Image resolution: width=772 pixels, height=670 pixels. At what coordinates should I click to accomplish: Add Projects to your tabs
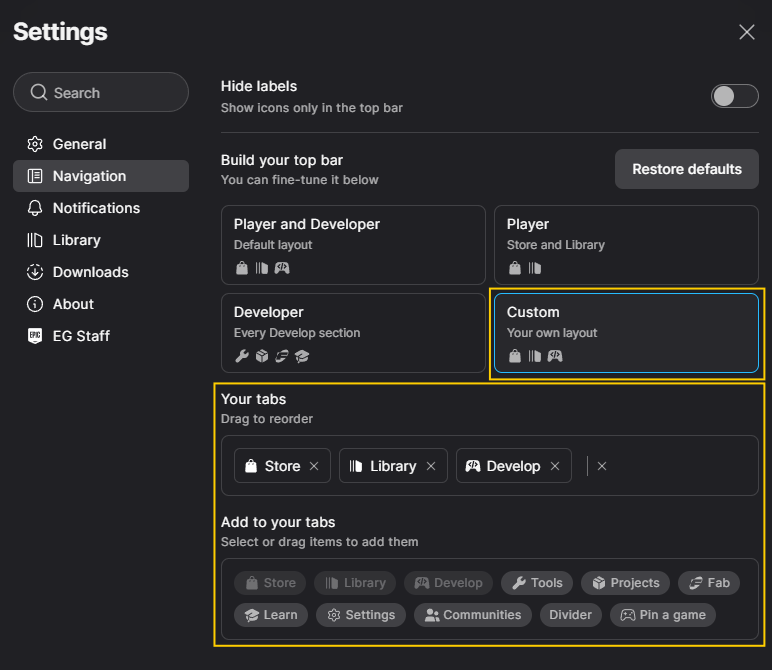[625, 583]
